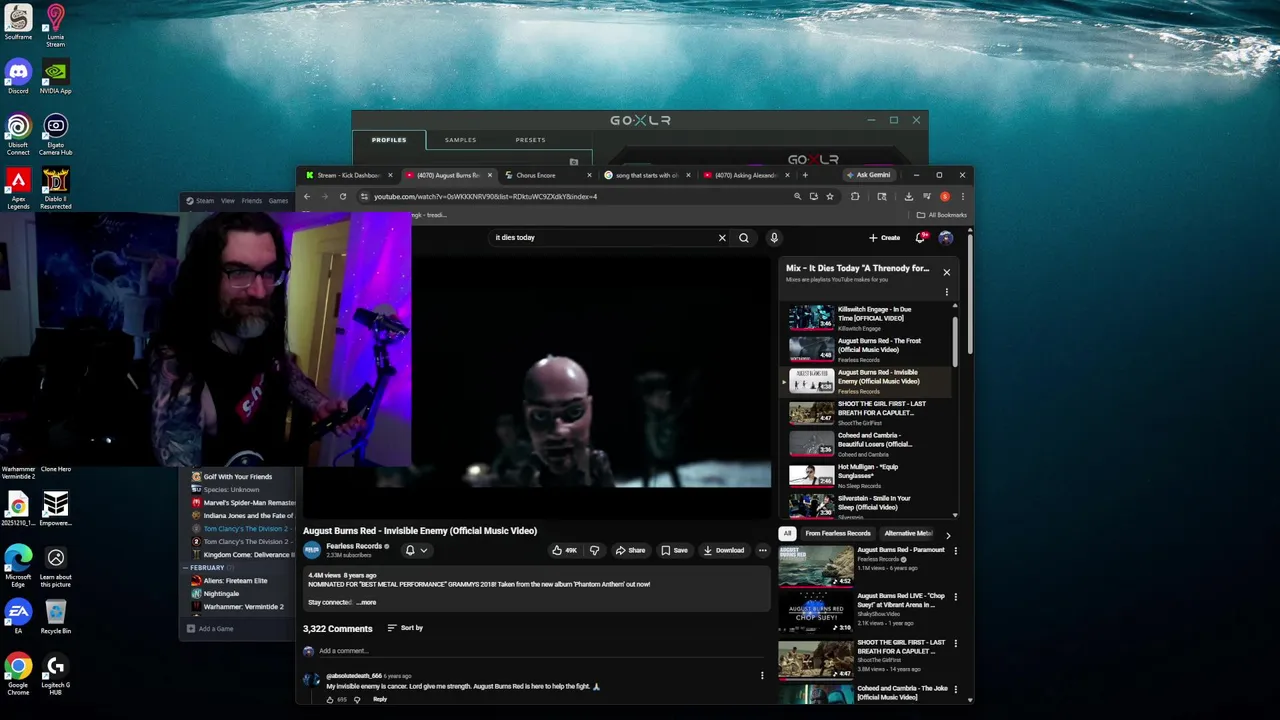Click Add a Game in Steam

(x=210, y=629)
